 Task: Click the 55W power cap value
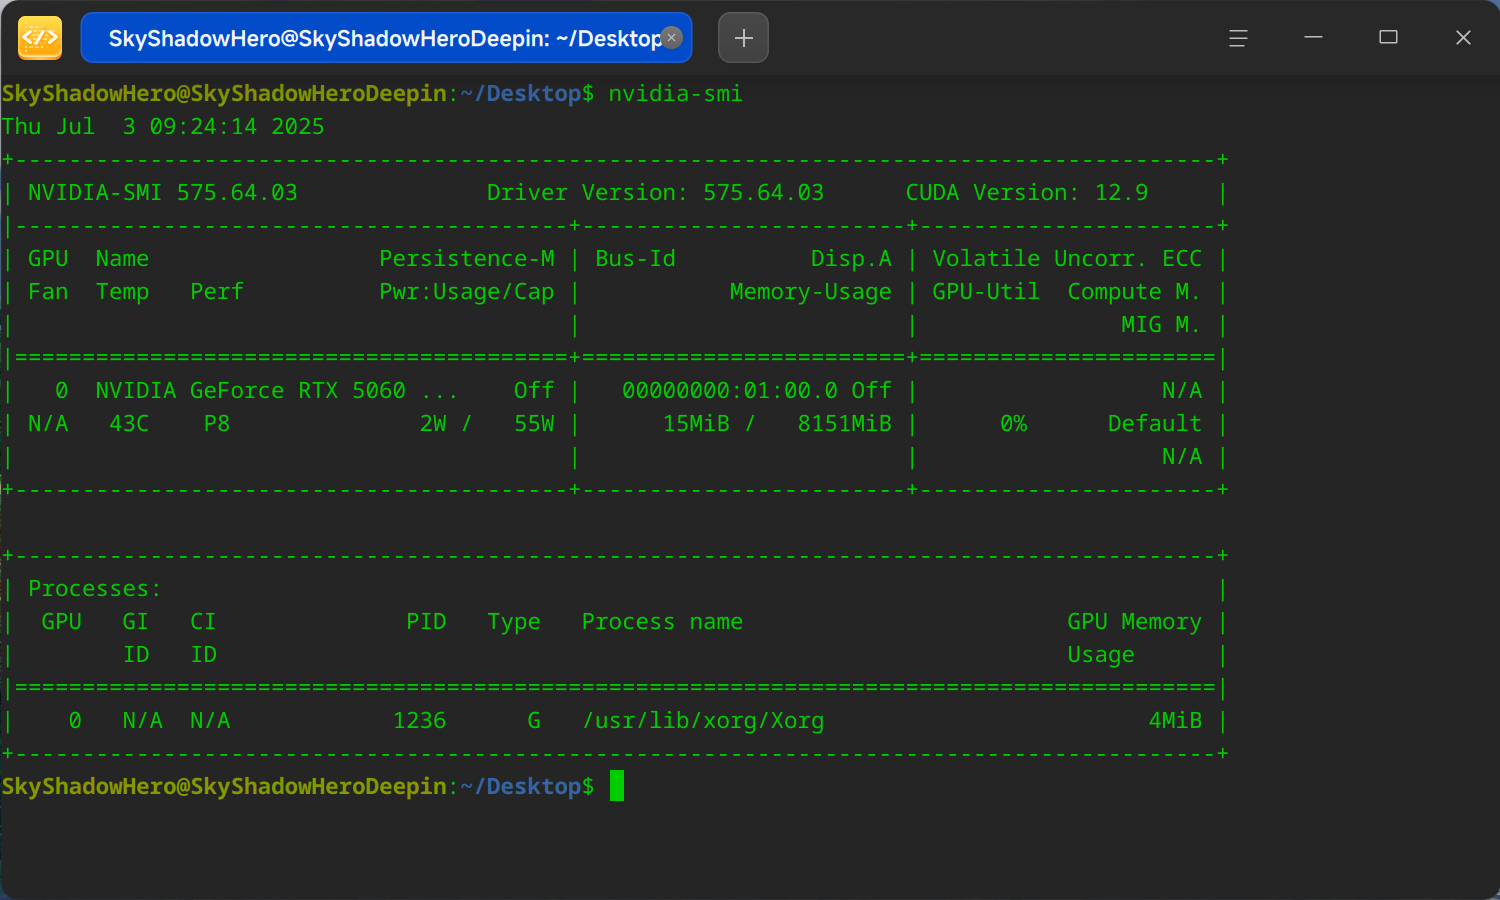point(534,424)
